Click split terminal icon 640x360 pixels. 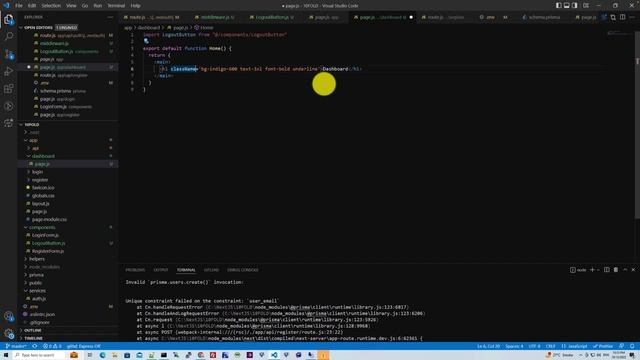coord(607,270)
